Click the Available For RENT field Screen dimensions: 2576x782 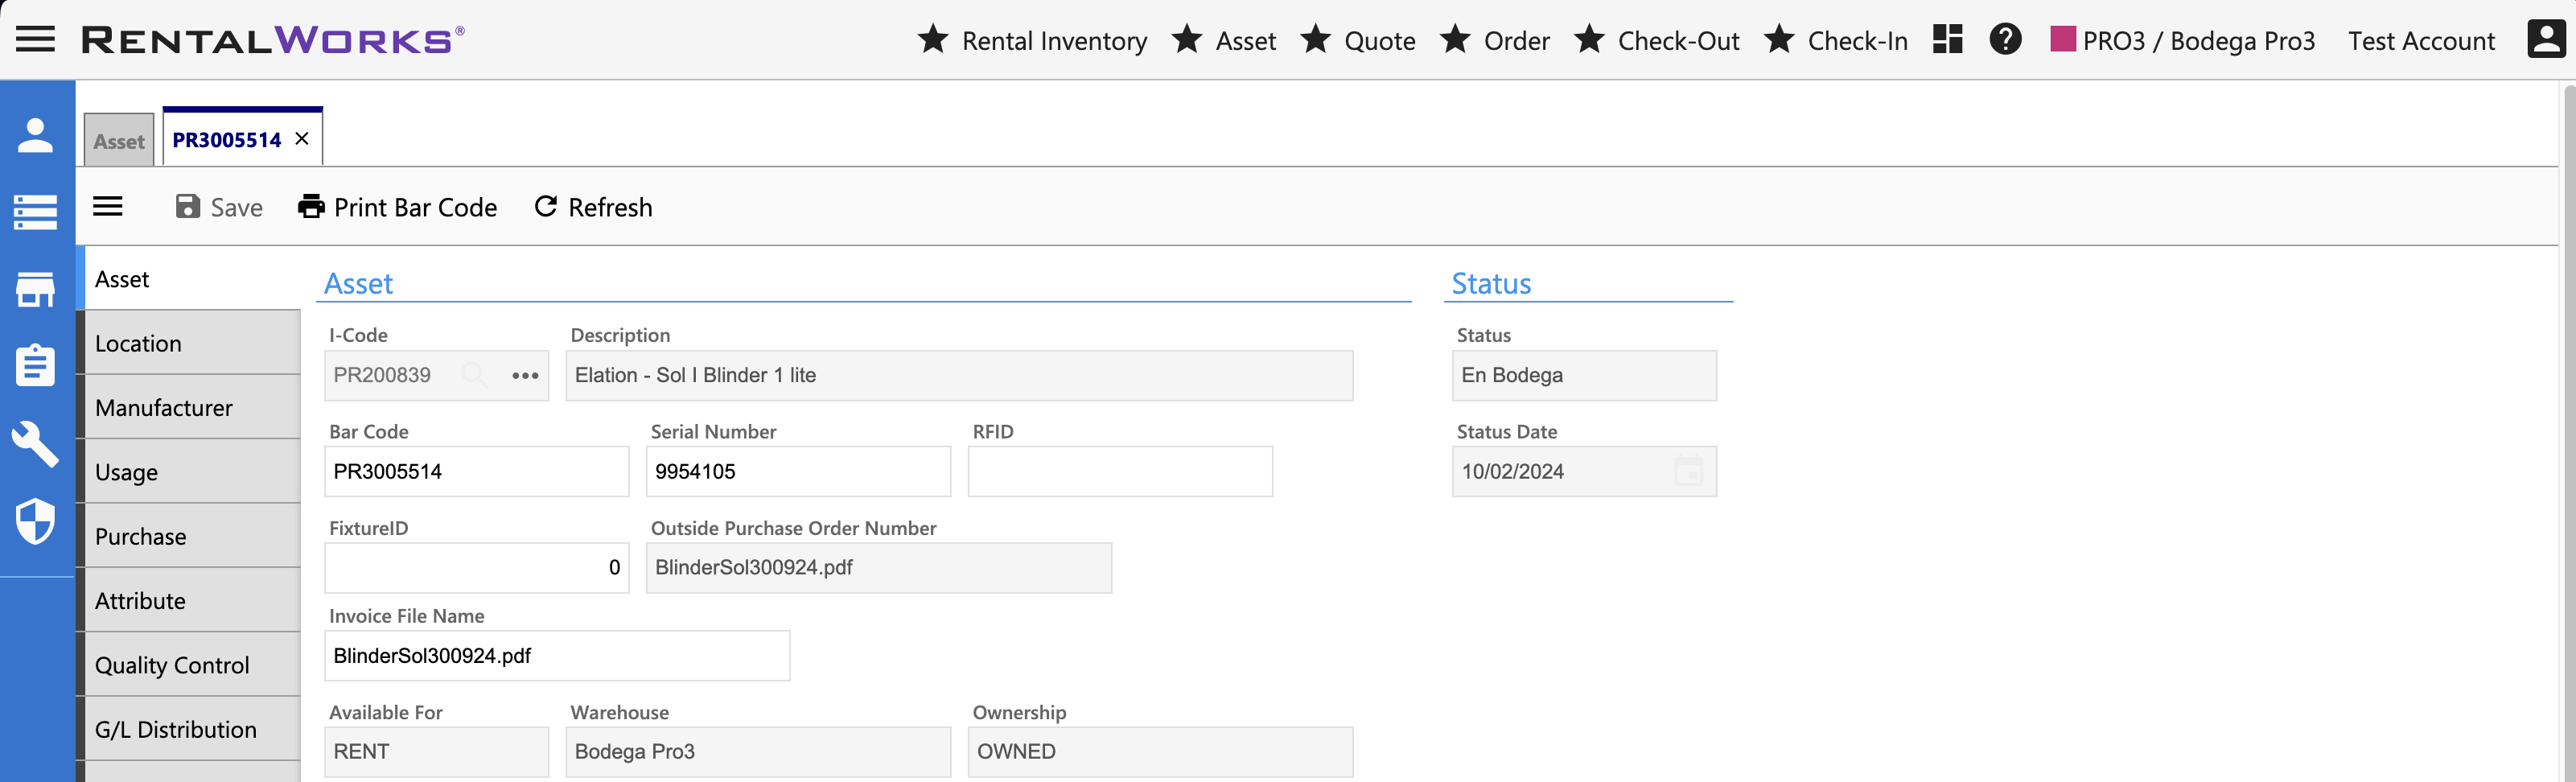(436, 752)
